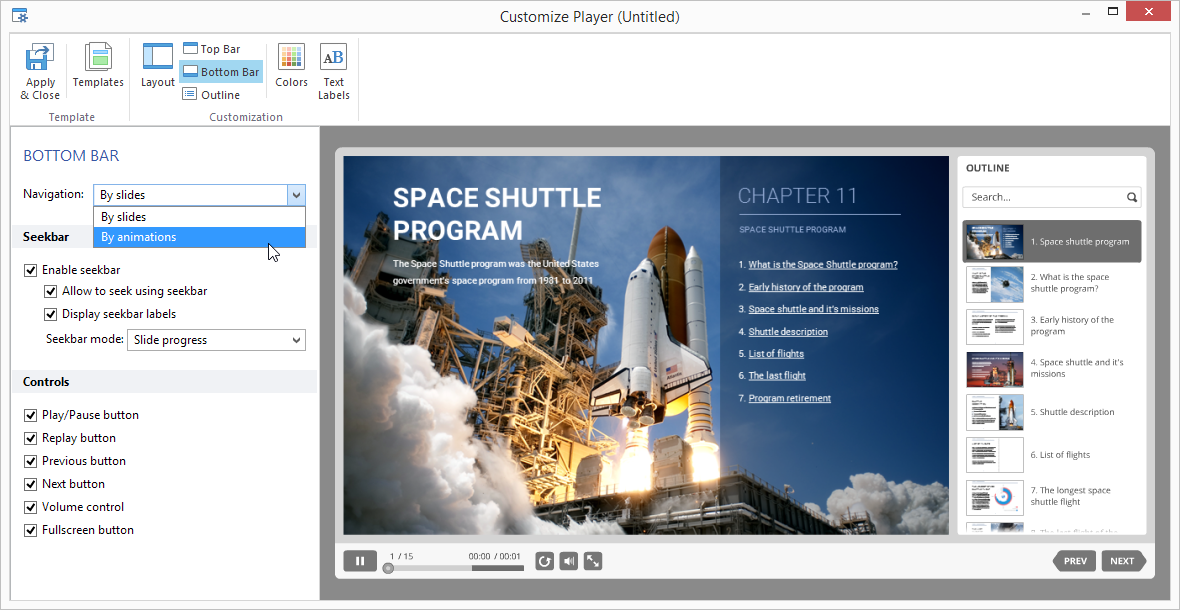This screenshot has height=610, width=1180.
Task: Go to previous slide with PREV
Action: [1075, 560]
